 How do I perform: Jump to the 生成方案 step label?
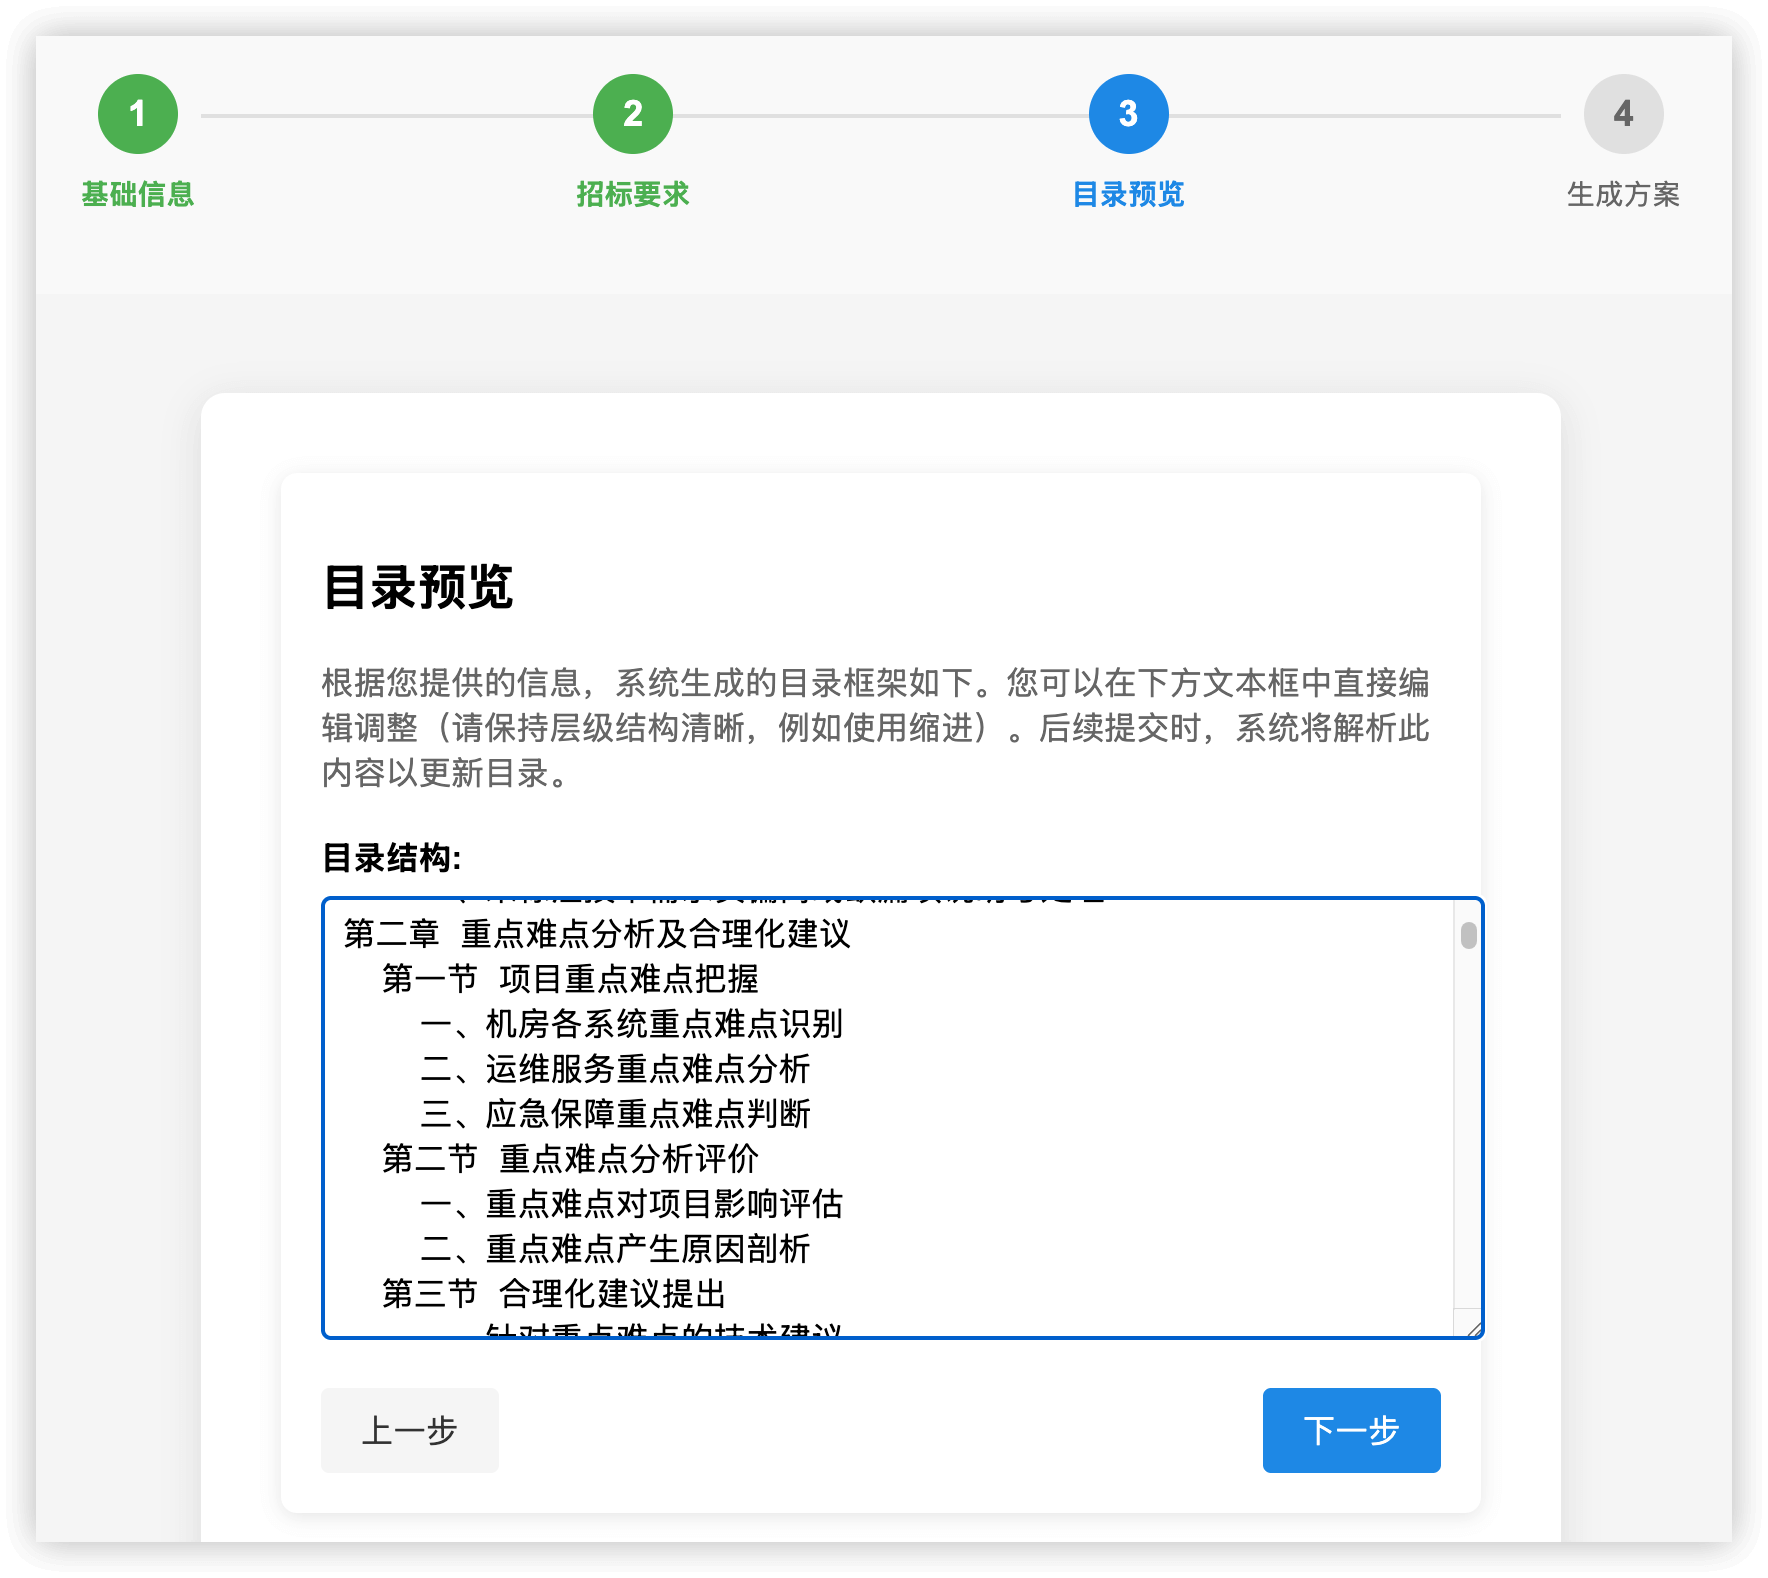point(1623,194)
